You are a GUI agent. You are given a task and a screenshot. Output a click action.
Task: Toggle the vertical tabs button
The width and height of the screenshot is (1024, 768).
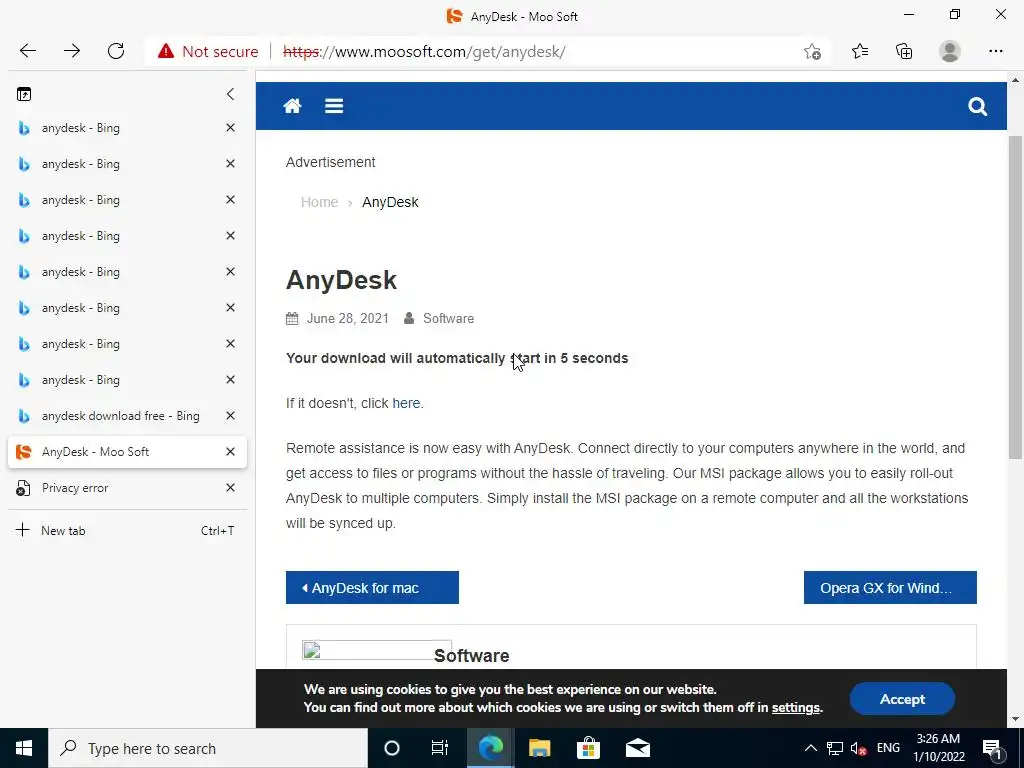point(24,94)
